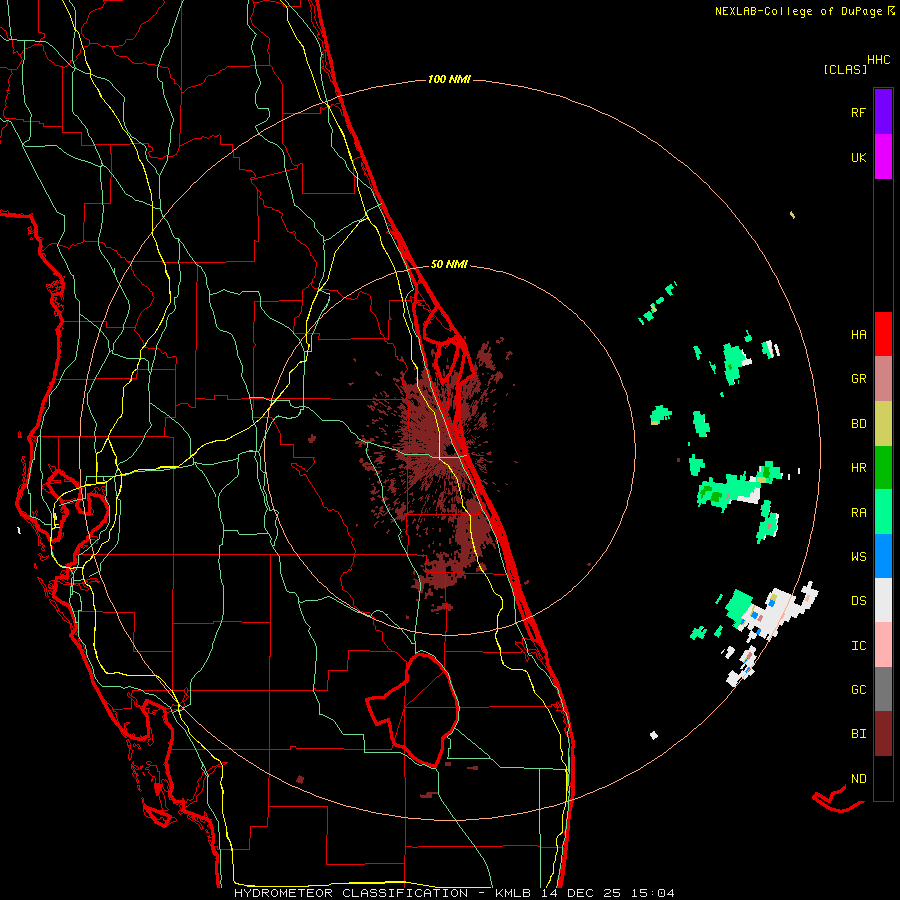Click the HHC product label
This screenshot has width=900, height=900.
[x=878, y=60]
